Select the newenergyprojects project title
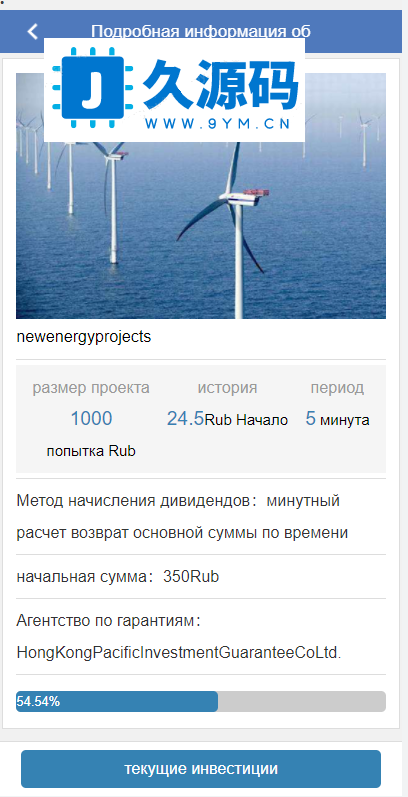The height and width of the screenshot is (797, 408). (x=84, y=337)
